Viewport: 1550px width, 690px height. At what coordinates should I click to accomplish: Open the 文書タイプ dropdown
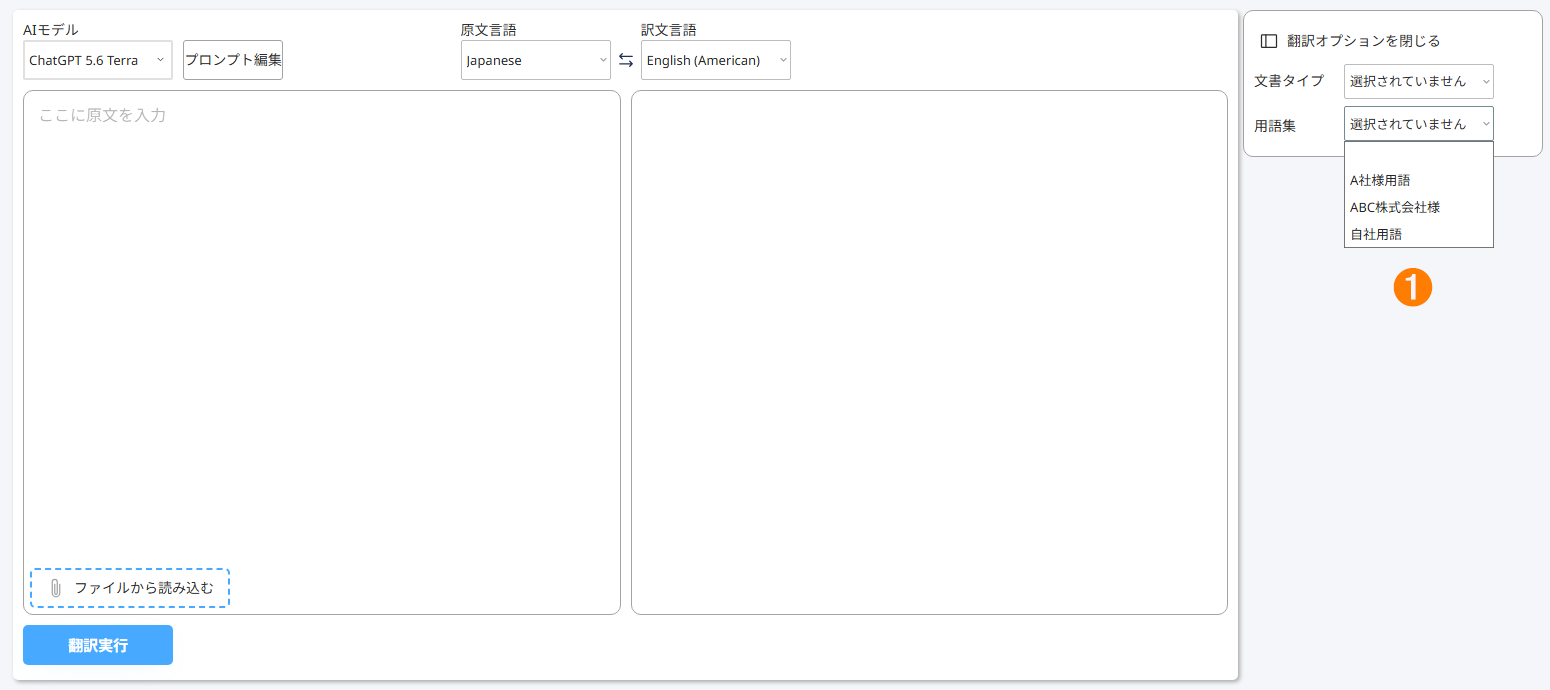pos(1419,81)
